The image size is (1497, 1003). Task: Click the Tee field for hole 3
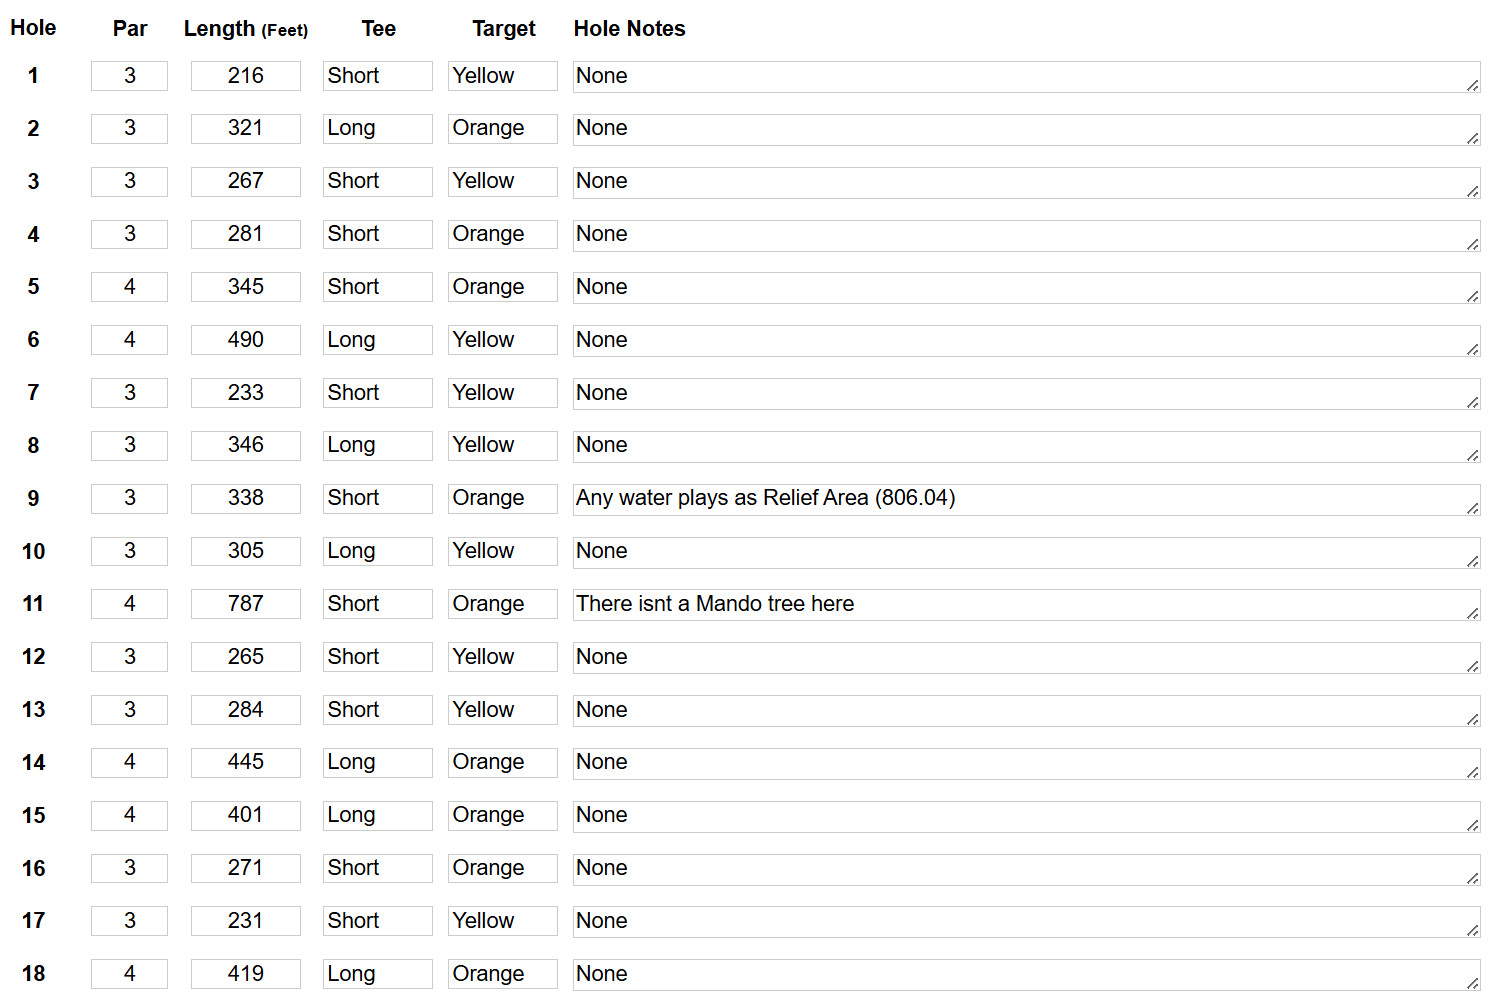[x=377, y=181]
